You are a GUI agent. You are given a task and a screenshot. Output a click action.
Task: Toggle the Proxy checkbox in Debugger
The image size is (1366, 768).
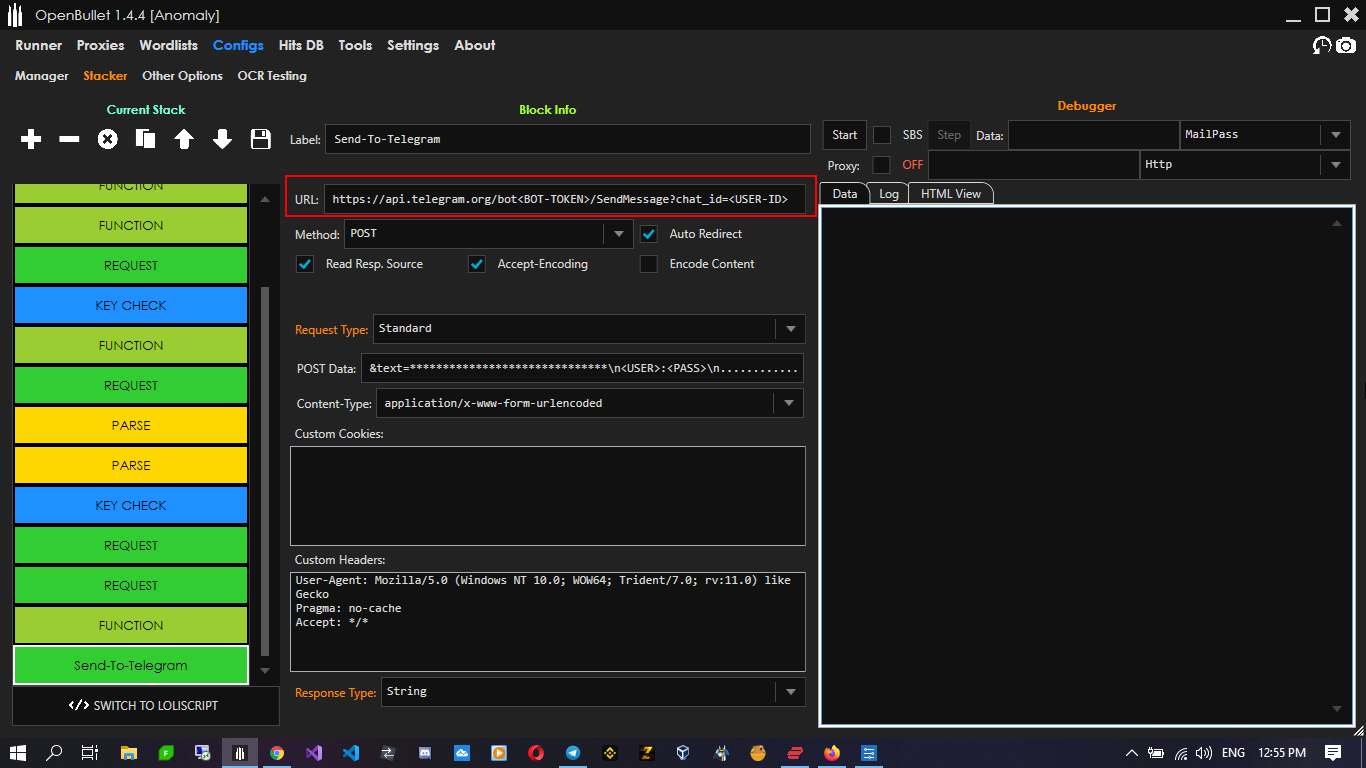[x=882, y=165]
